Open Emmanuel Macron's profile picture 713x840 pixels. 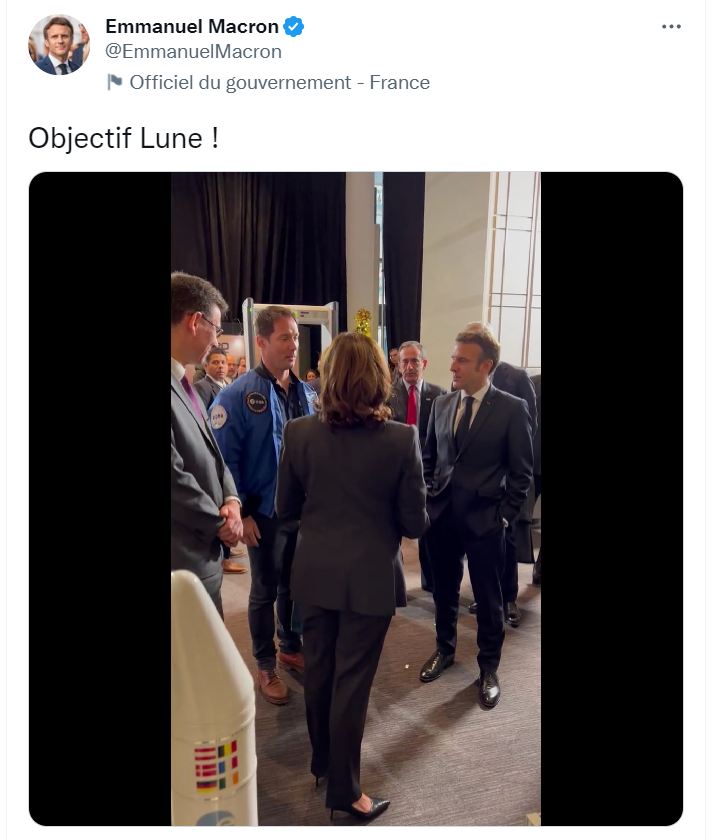pos(59,44)
